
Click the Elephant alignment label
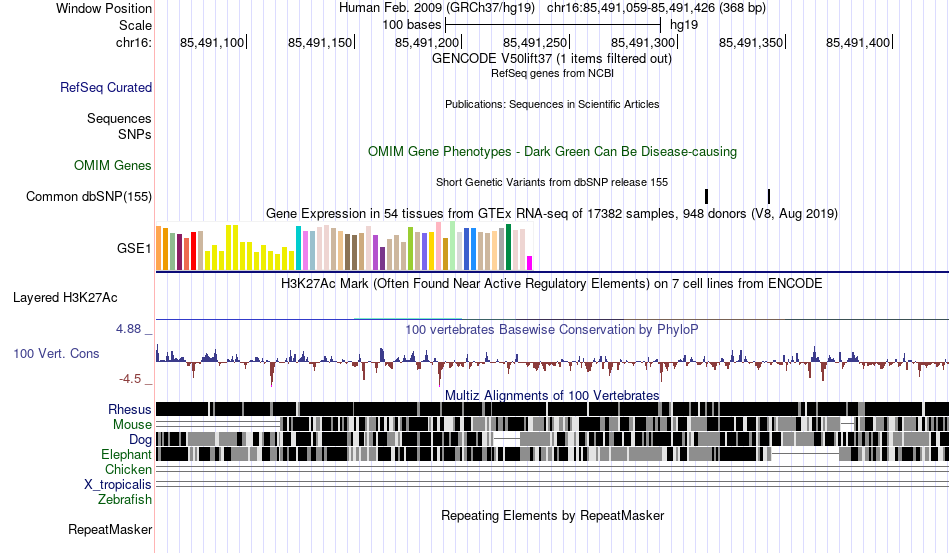tap(126, 454)
